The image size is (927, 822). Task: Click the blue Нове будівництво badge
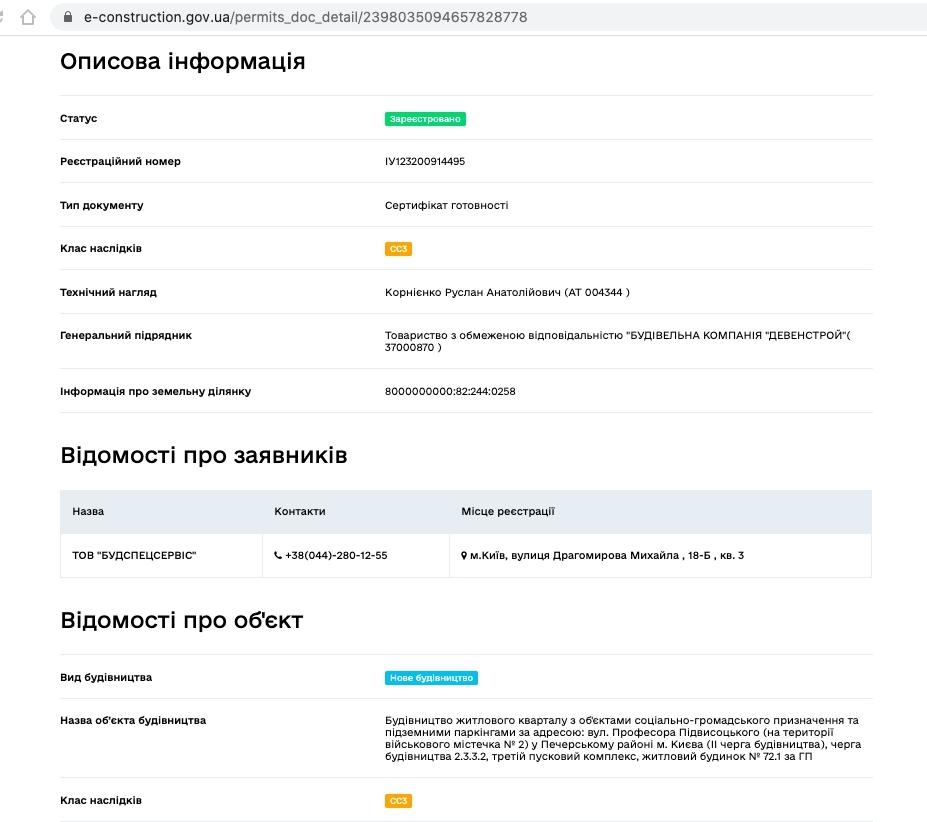[x=431, y=678]
